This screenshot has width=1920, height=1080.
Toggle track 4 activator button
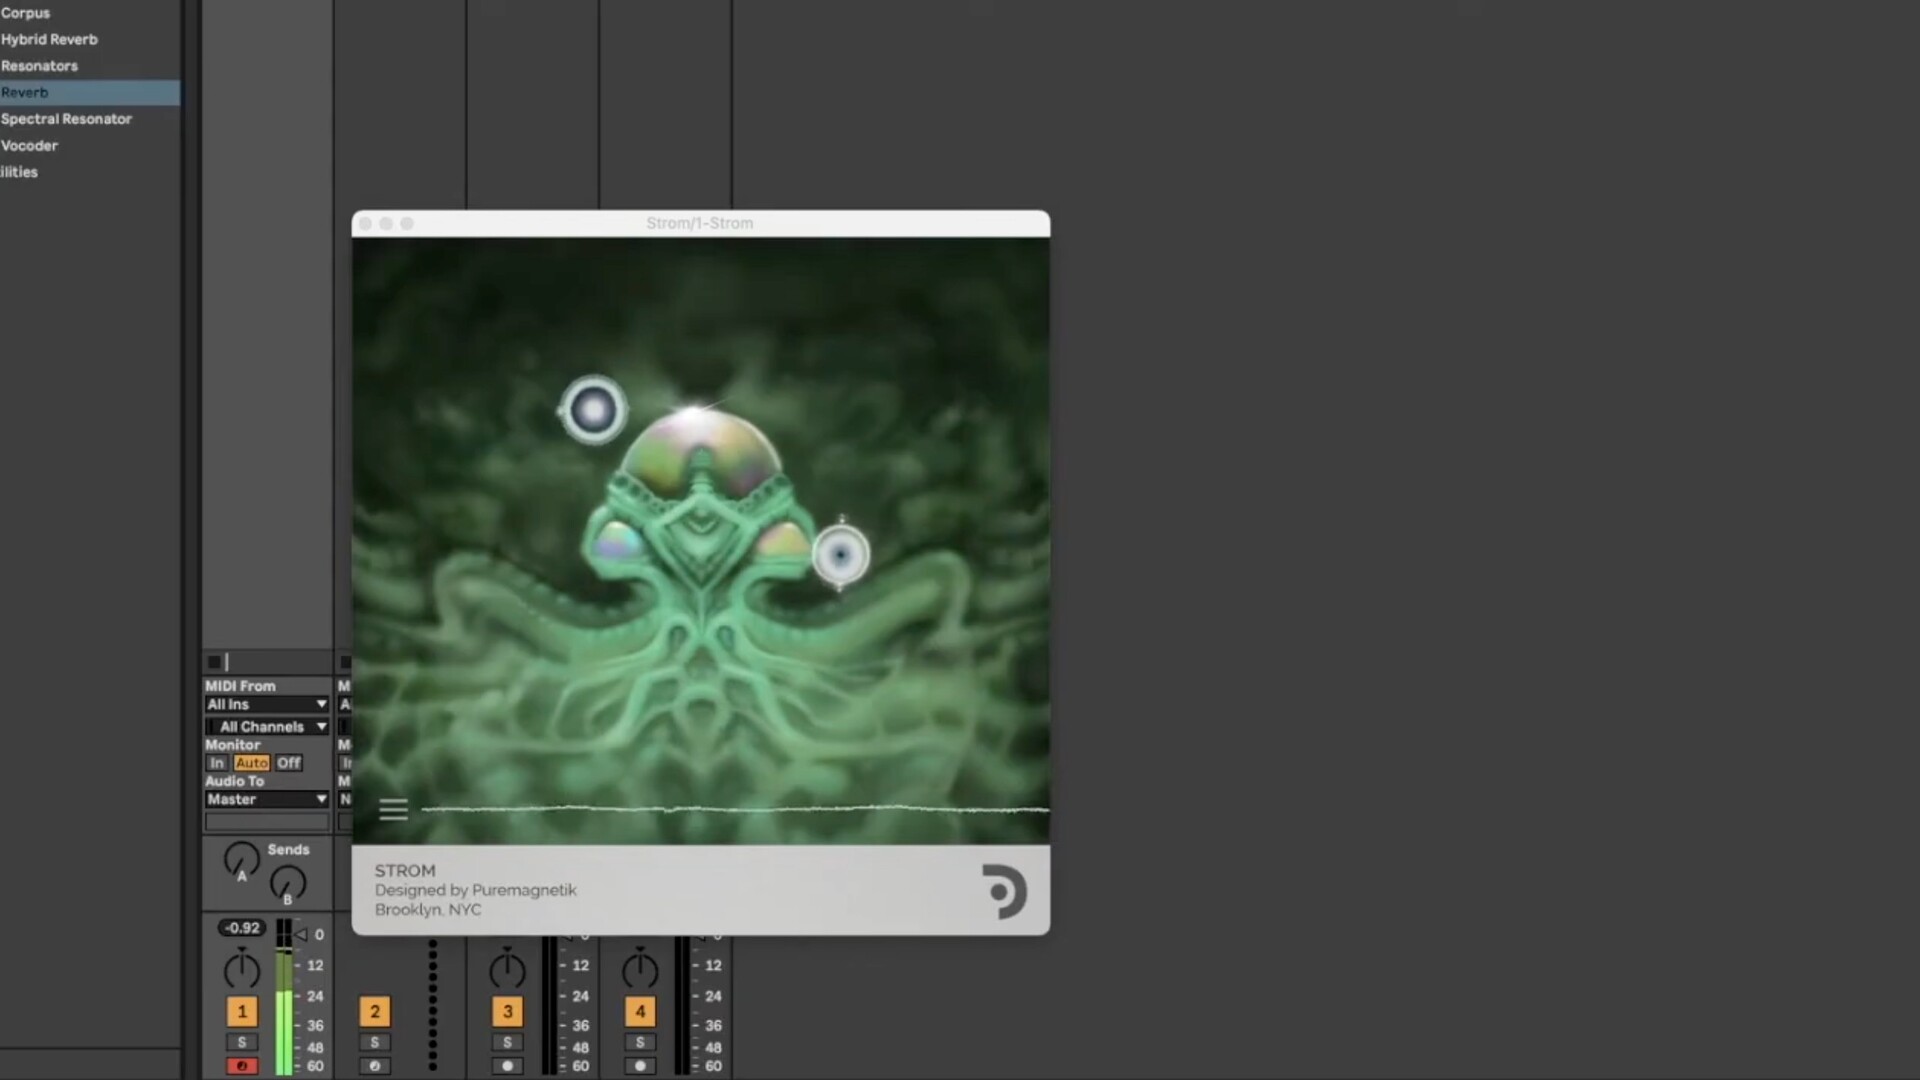tap(640, 1012)
